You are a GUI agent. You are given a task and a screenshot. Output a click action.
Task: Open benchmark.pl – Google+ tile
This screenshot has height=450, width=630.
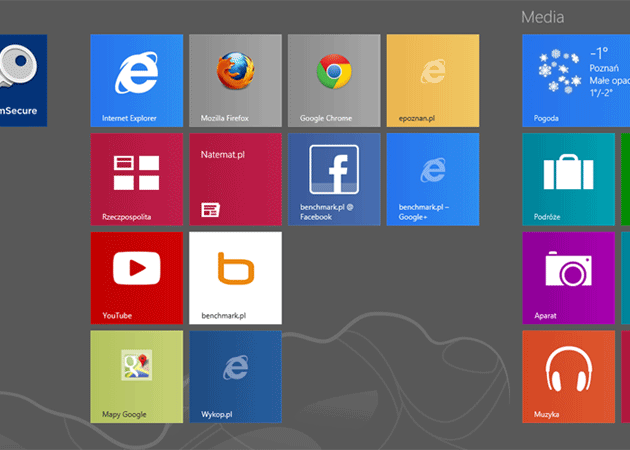(433, 179)
